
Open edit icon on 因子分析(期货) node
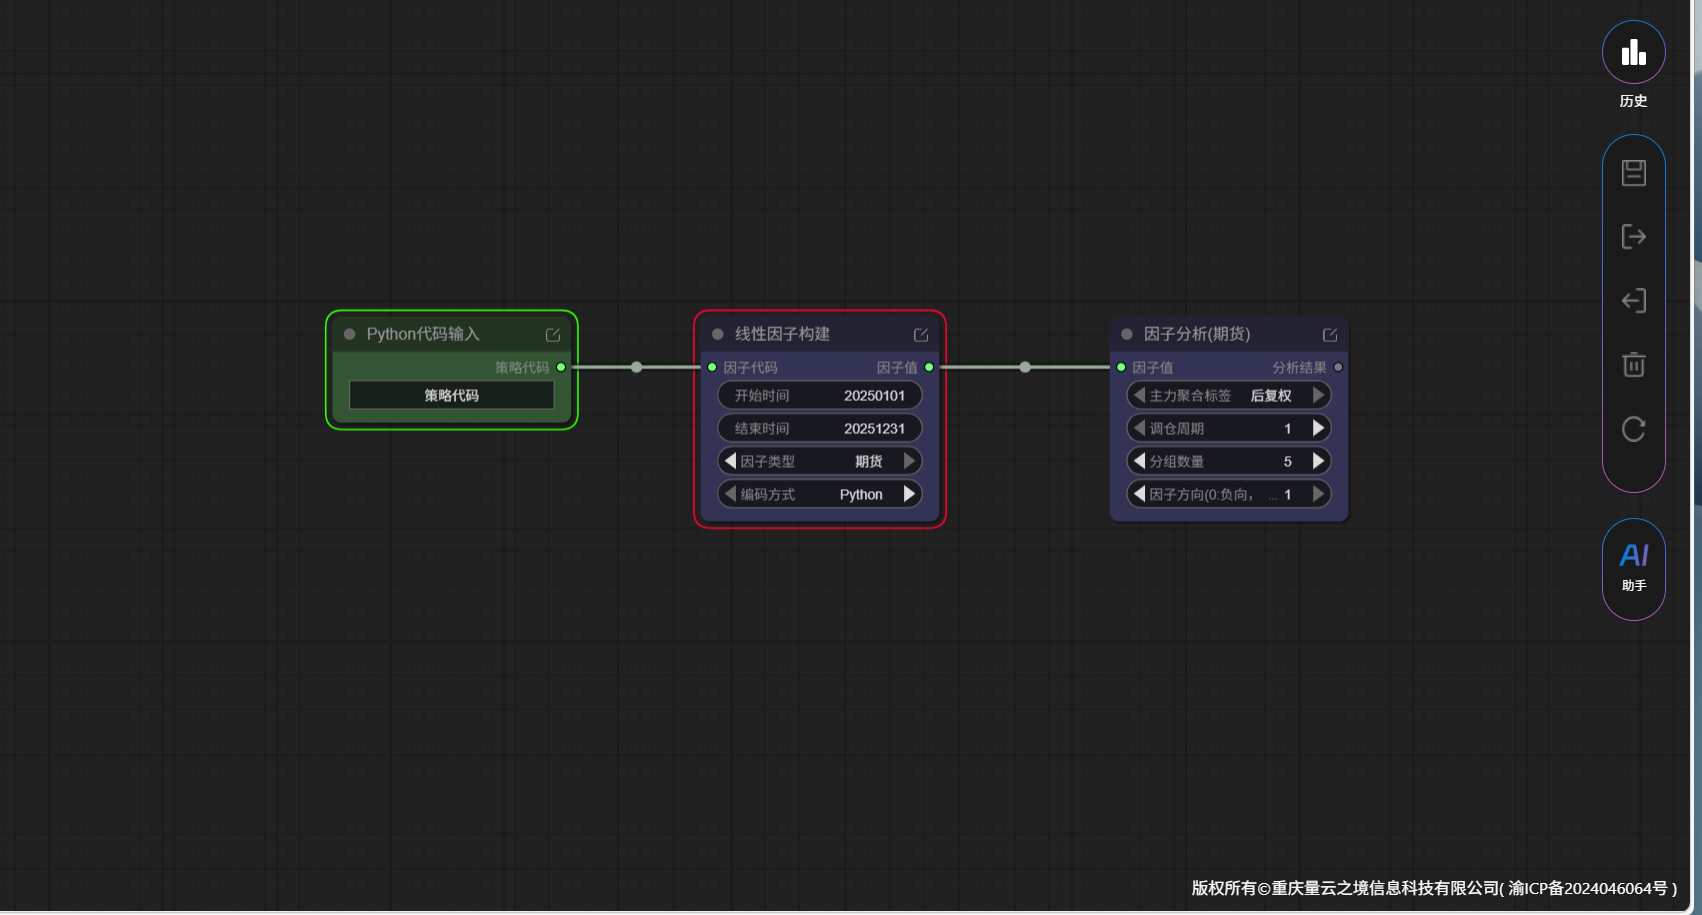[1330, 335]
